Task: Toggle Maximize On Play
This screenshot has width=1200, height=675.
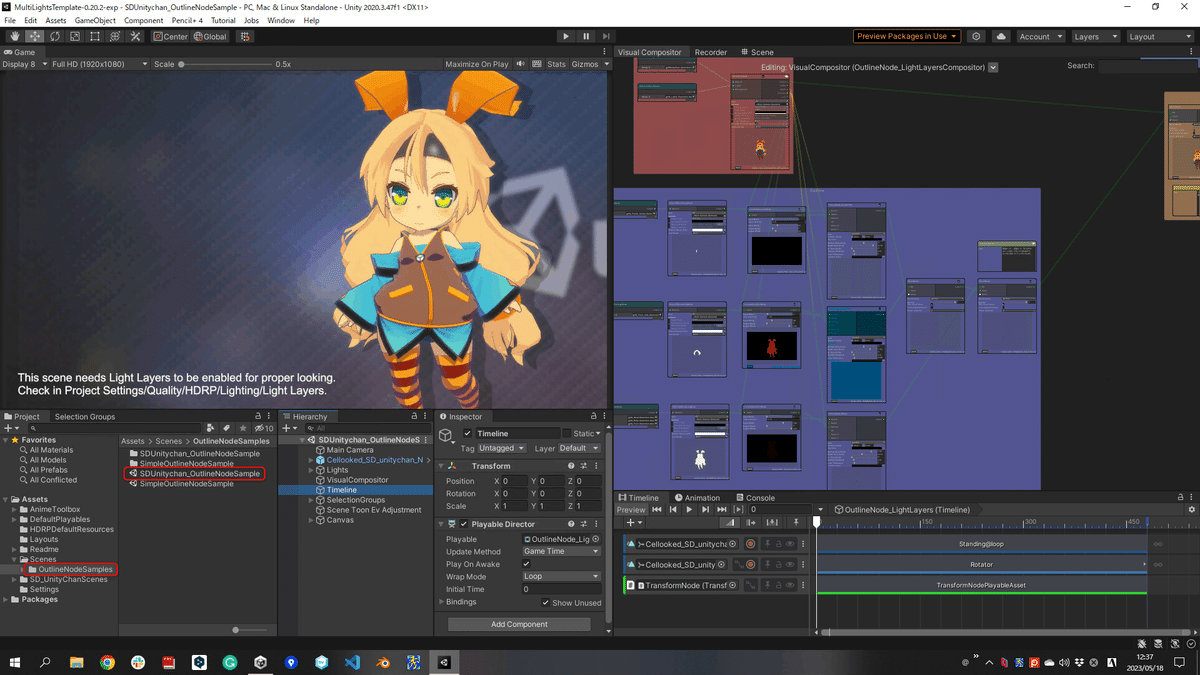Action: coord(477,64)
